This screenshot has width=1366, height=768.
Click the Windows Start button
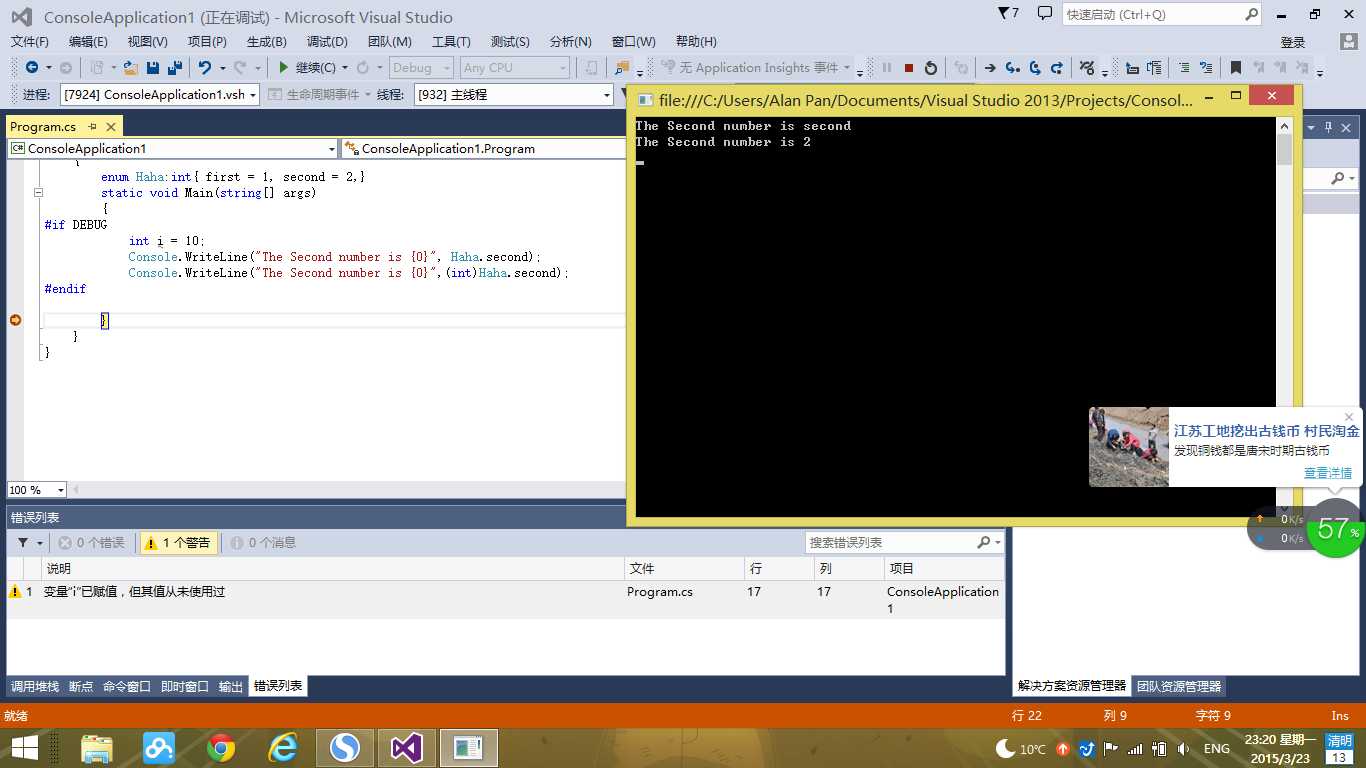click(24, 748)
